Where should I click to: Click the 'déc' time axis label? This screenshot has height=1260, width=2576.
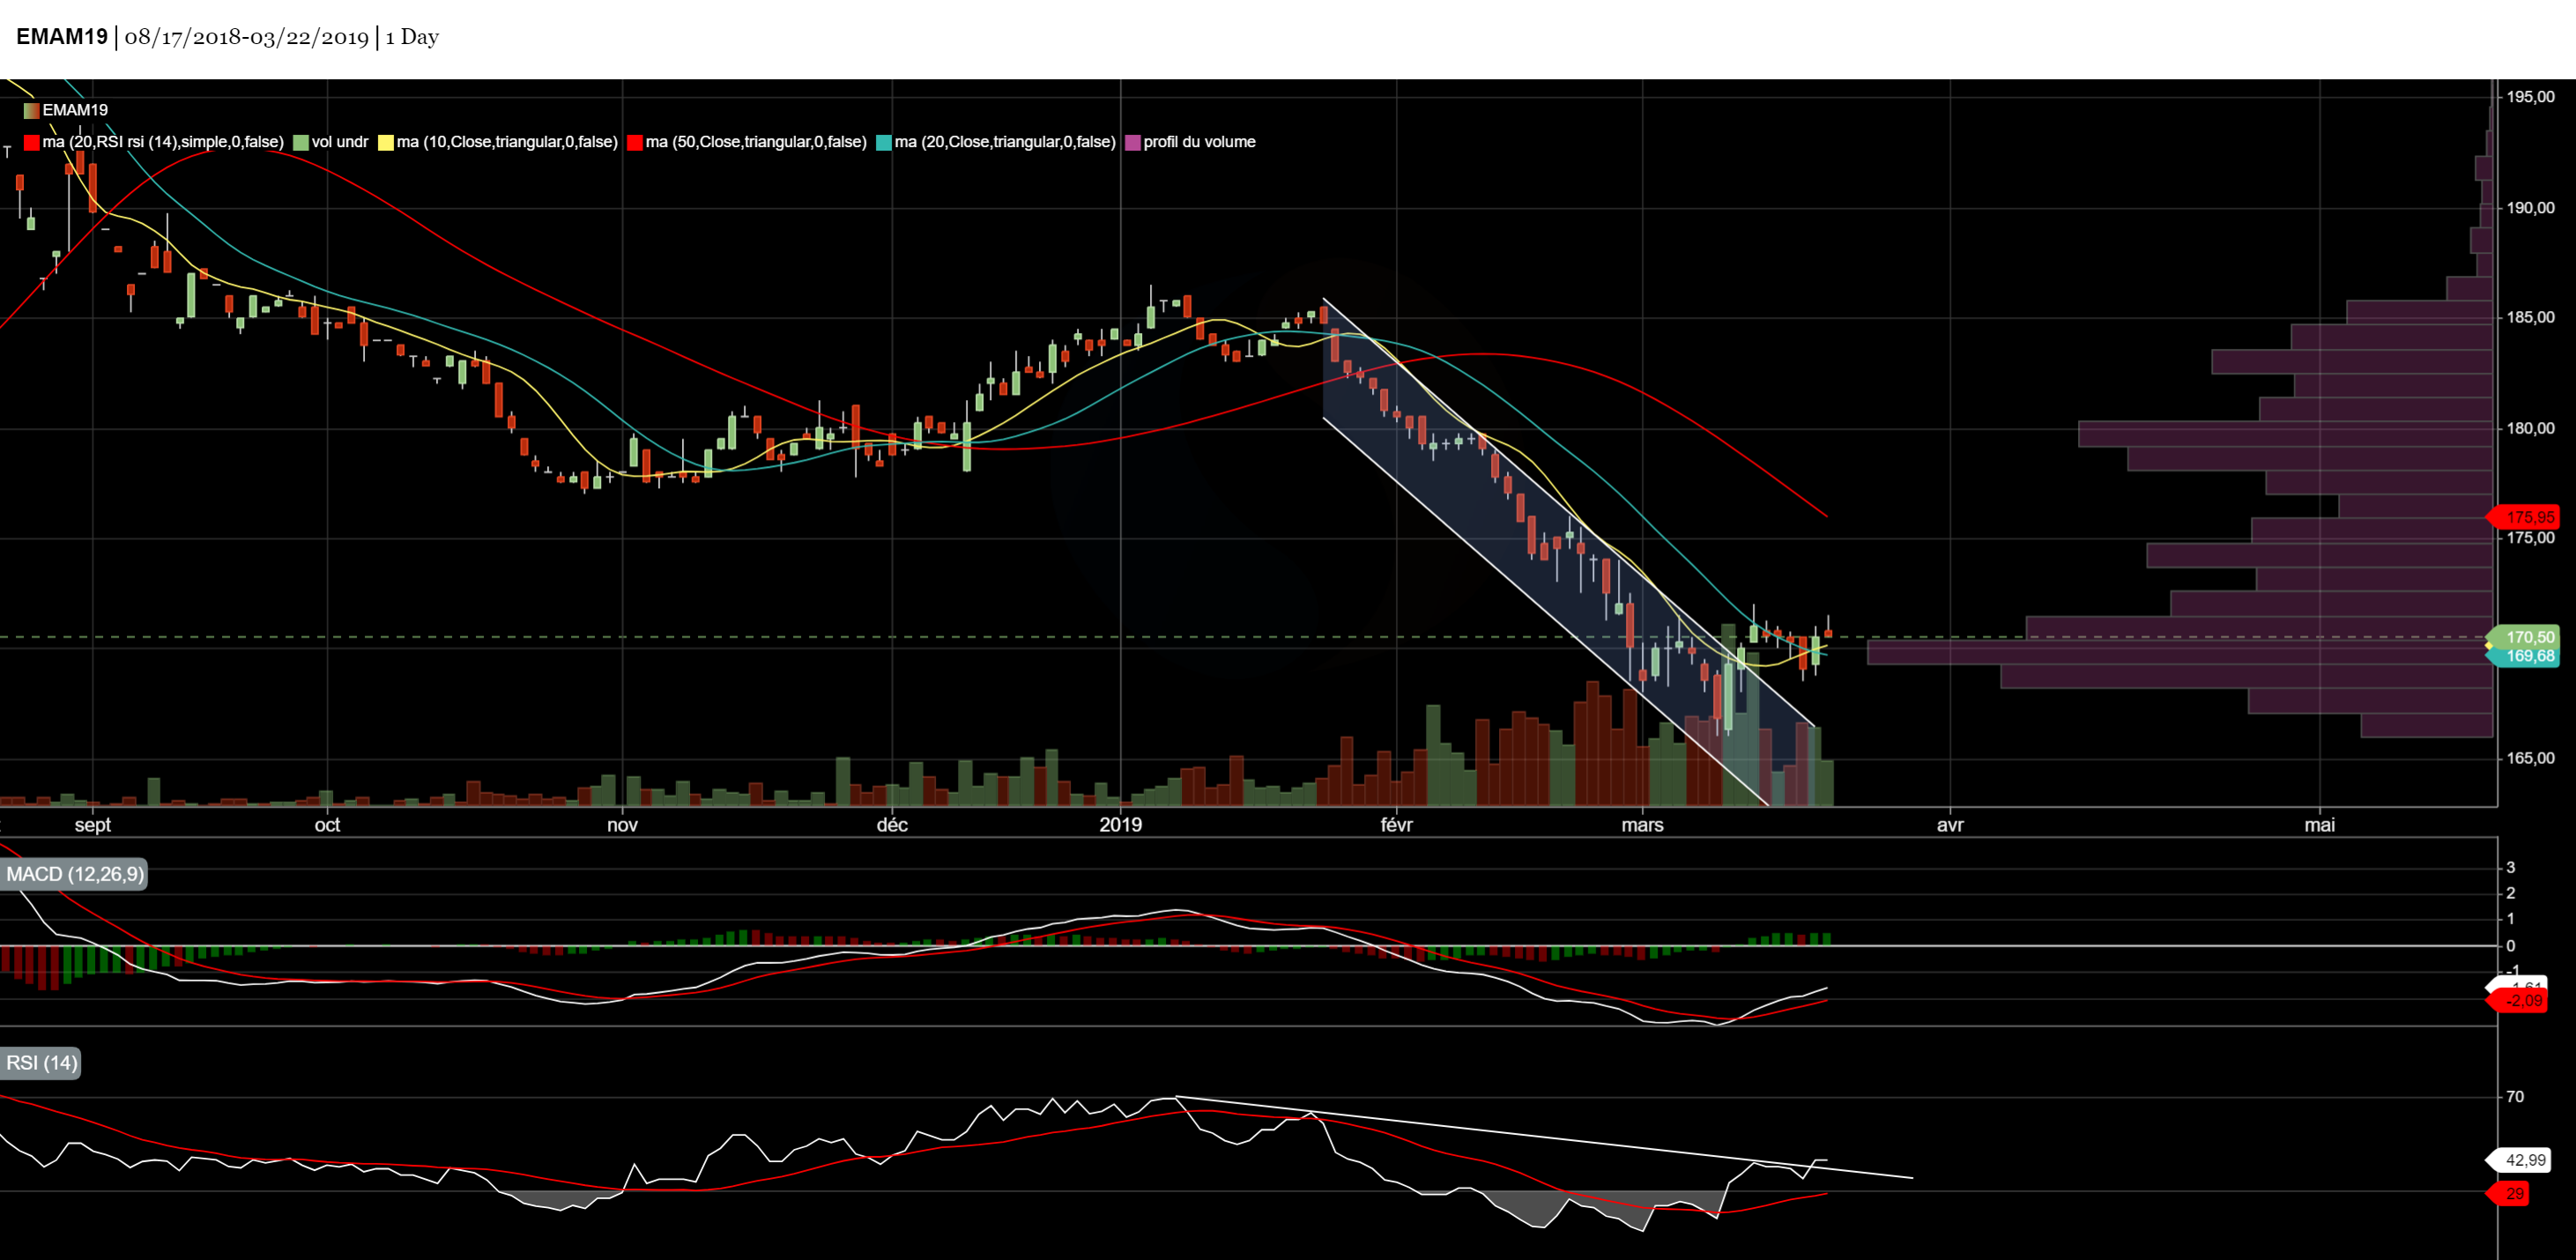tap(892, 825)
